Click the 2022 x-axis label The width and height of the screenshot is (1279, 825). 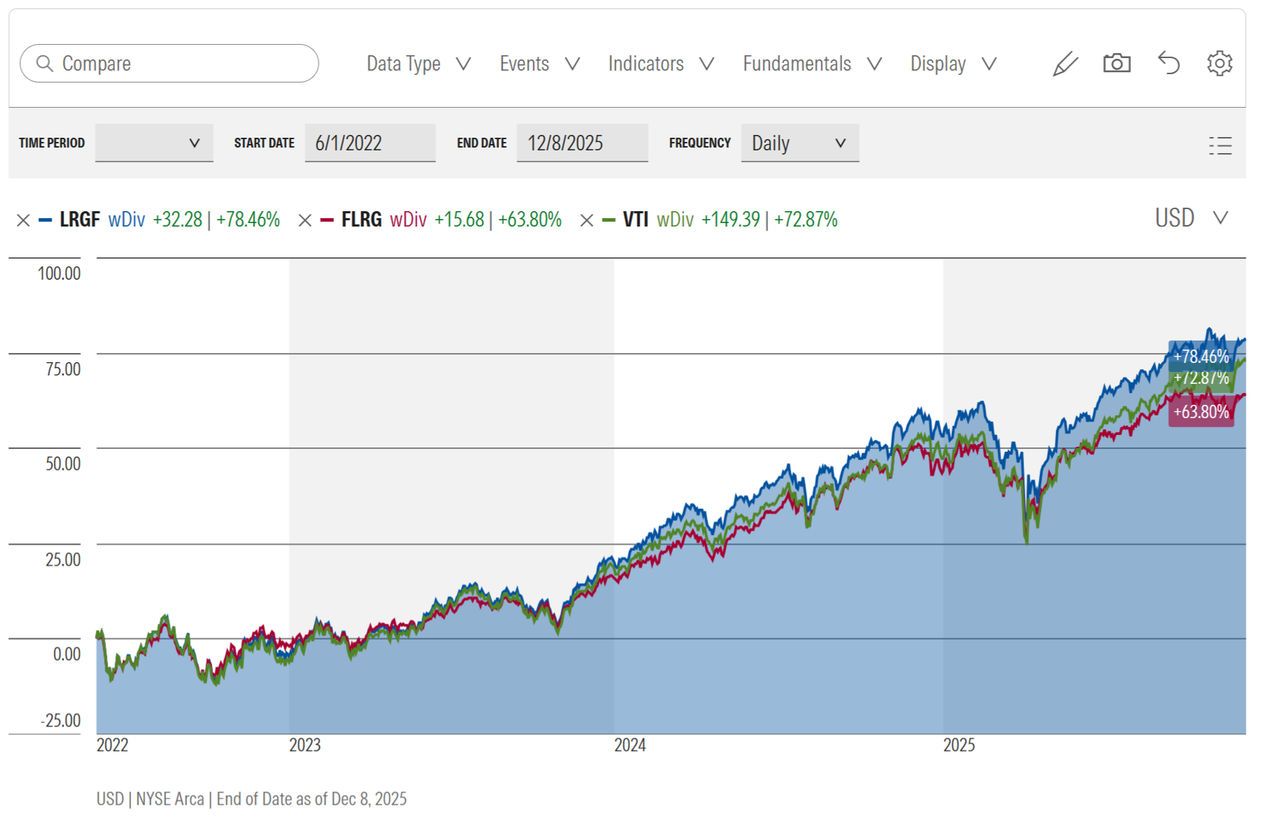click(x=112, y=745)
